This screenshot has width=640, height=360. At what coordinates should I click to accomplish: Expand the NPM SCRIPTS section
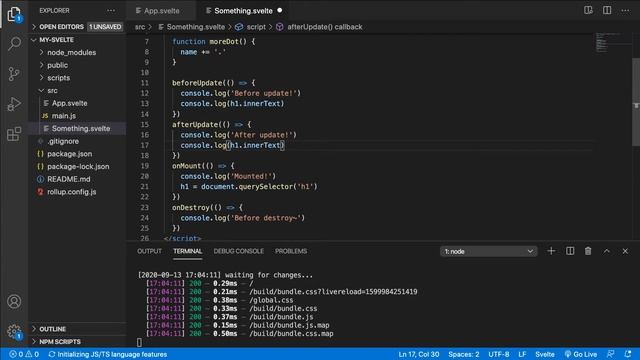point(78,342)
